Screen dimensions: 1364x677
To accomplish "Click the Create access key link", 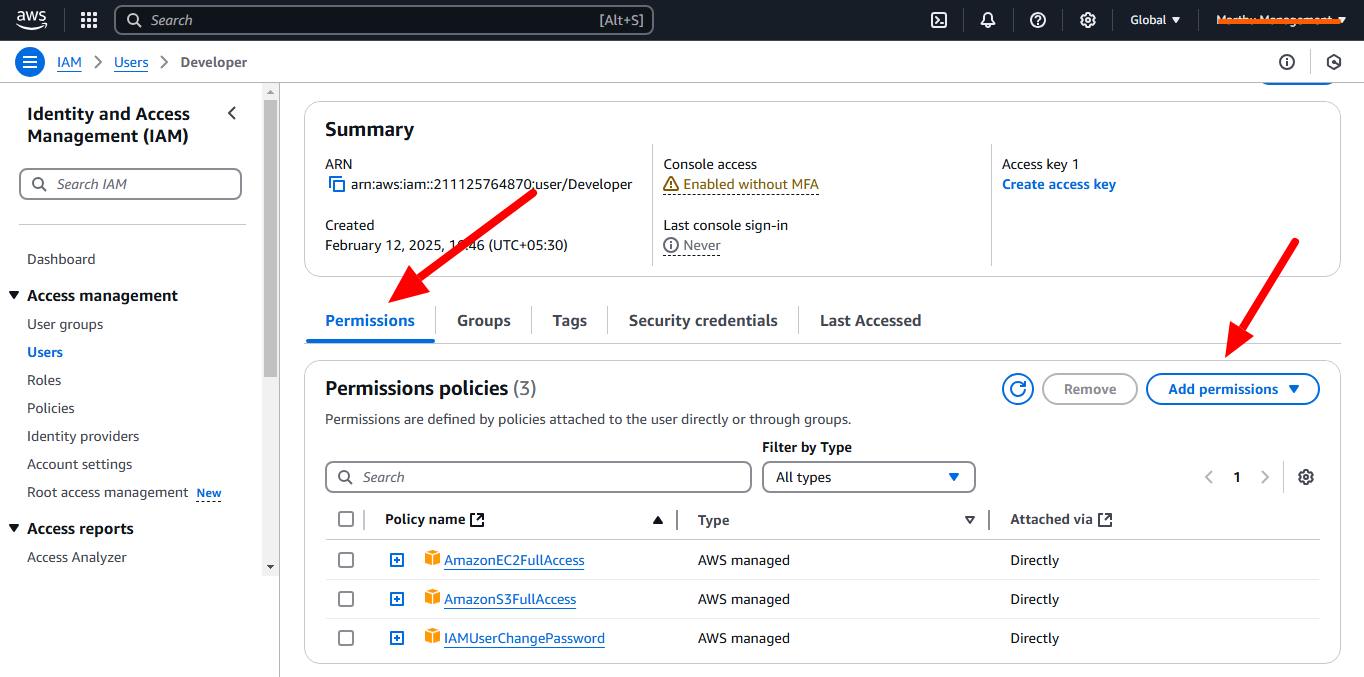I will [x=1059, y=184].
